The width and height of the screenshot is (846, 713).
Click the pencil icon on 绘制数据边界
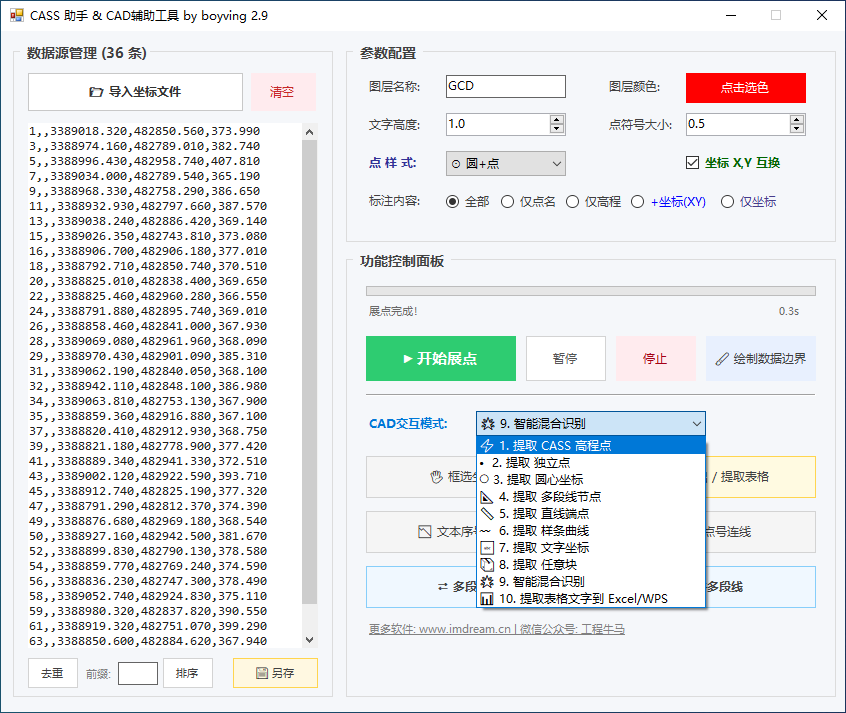coord(722,359)
